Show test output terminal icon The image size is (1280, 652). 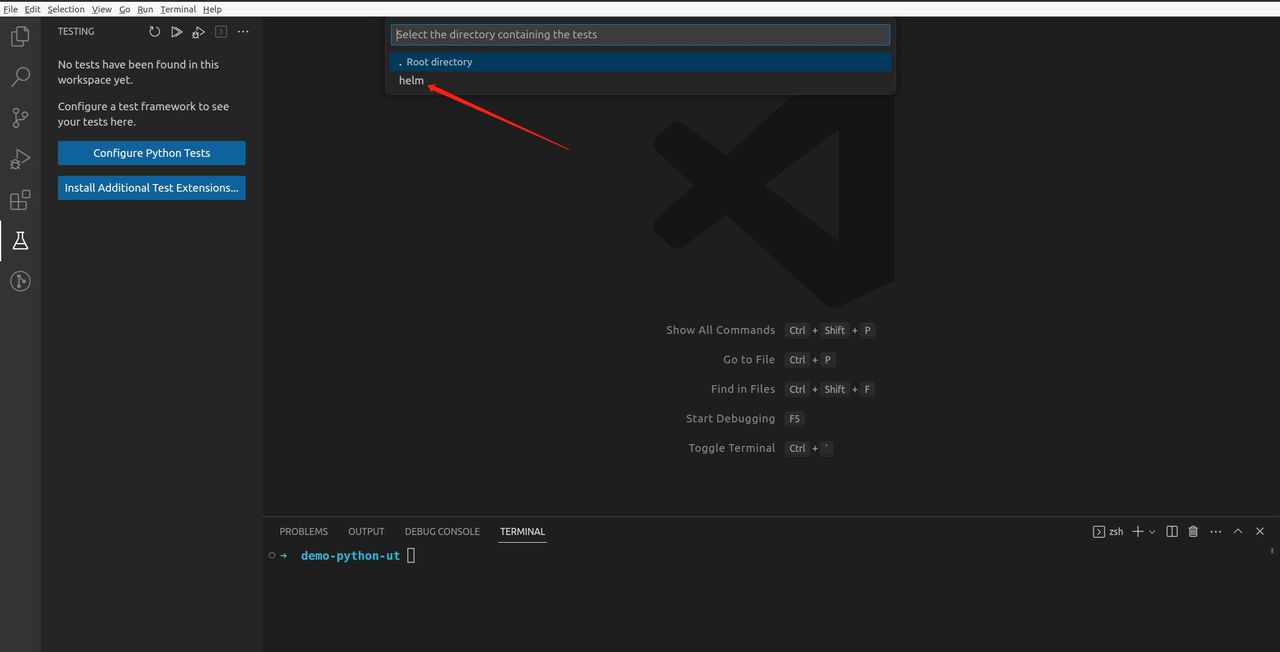pos(221,32)
